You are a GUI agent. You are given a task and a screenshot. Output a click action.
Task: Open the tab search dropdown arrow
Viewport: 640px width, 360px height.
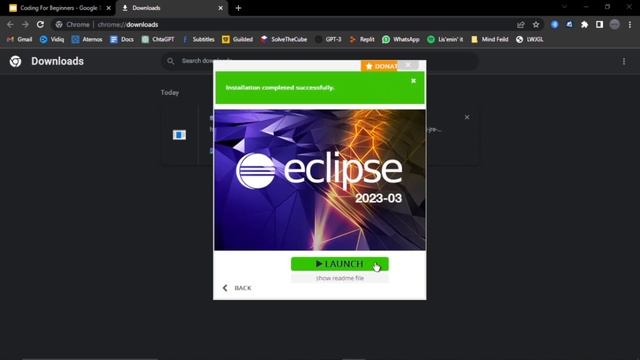(x=564, y=7)
